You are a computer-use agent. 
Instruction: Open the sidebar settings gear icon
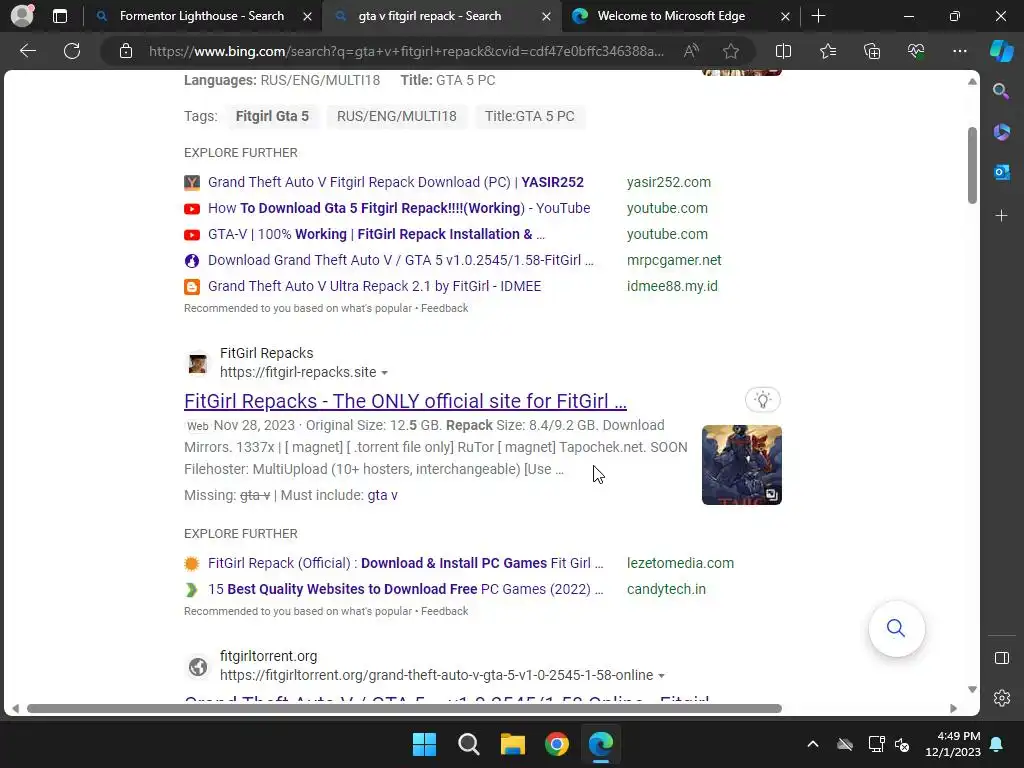[x=1001, y=698]
